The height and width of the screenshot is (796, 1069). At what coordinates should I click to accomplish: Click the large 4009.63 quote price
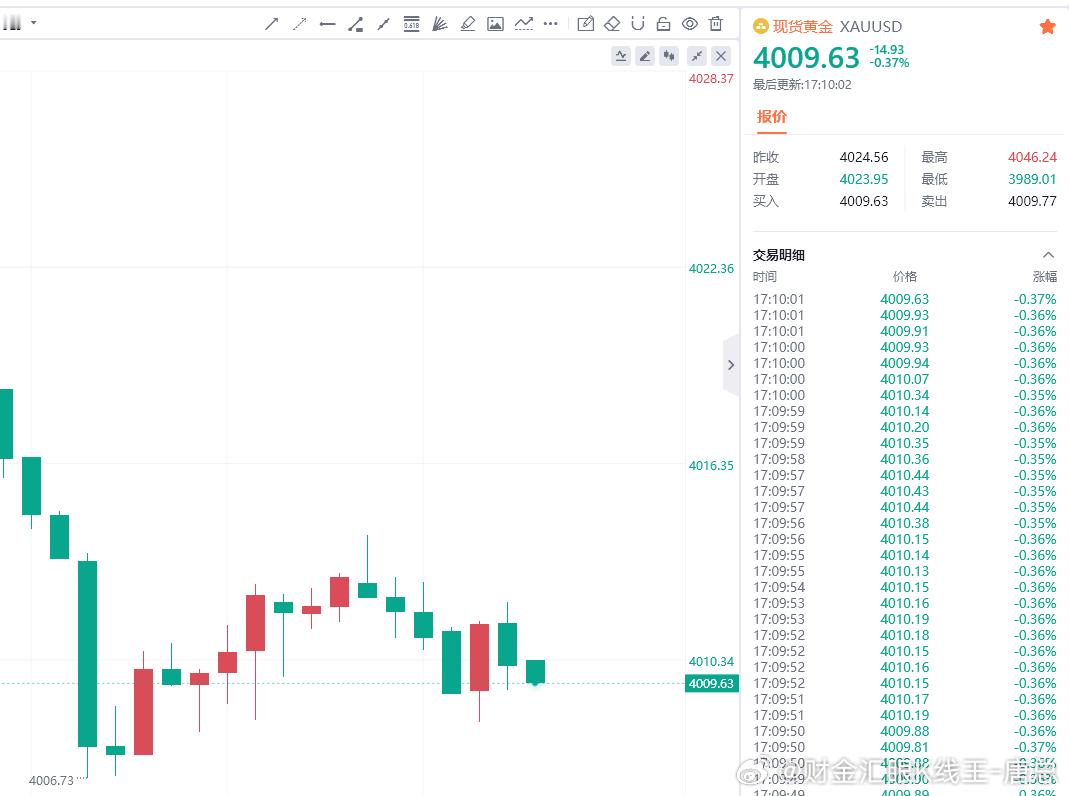pos(806,58)
